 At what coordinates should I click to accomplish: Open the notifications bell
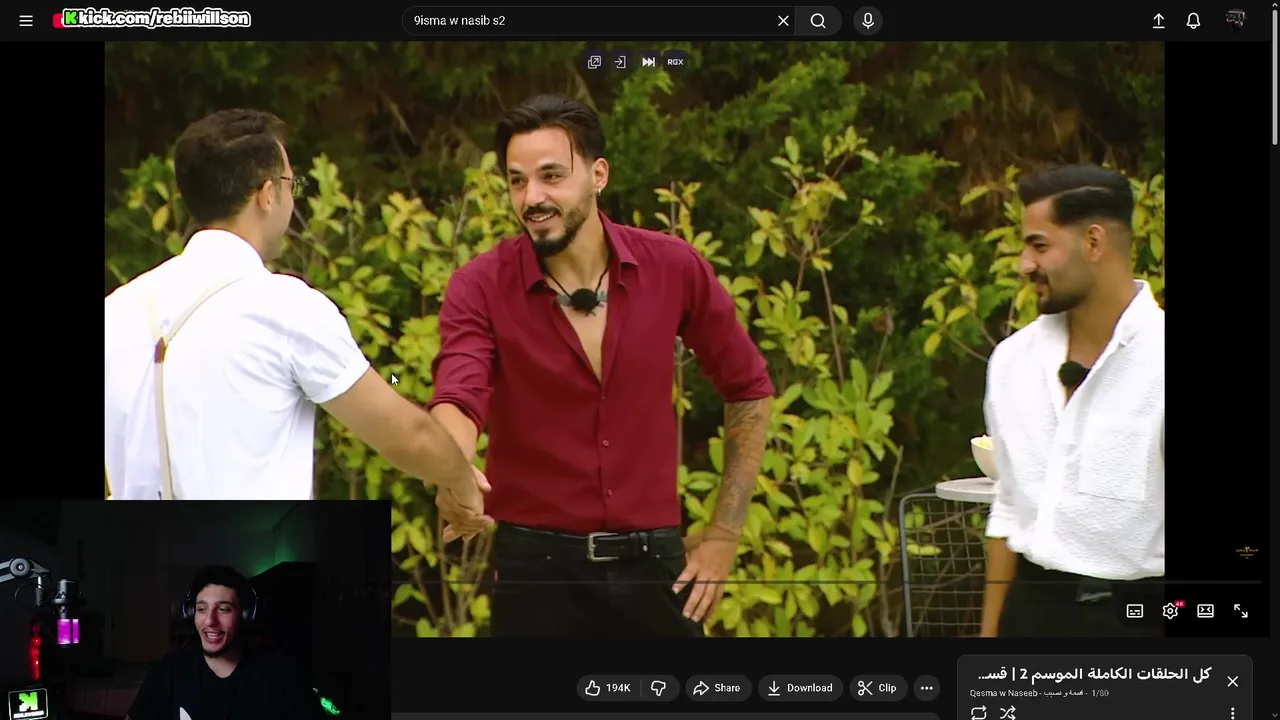1193,20
